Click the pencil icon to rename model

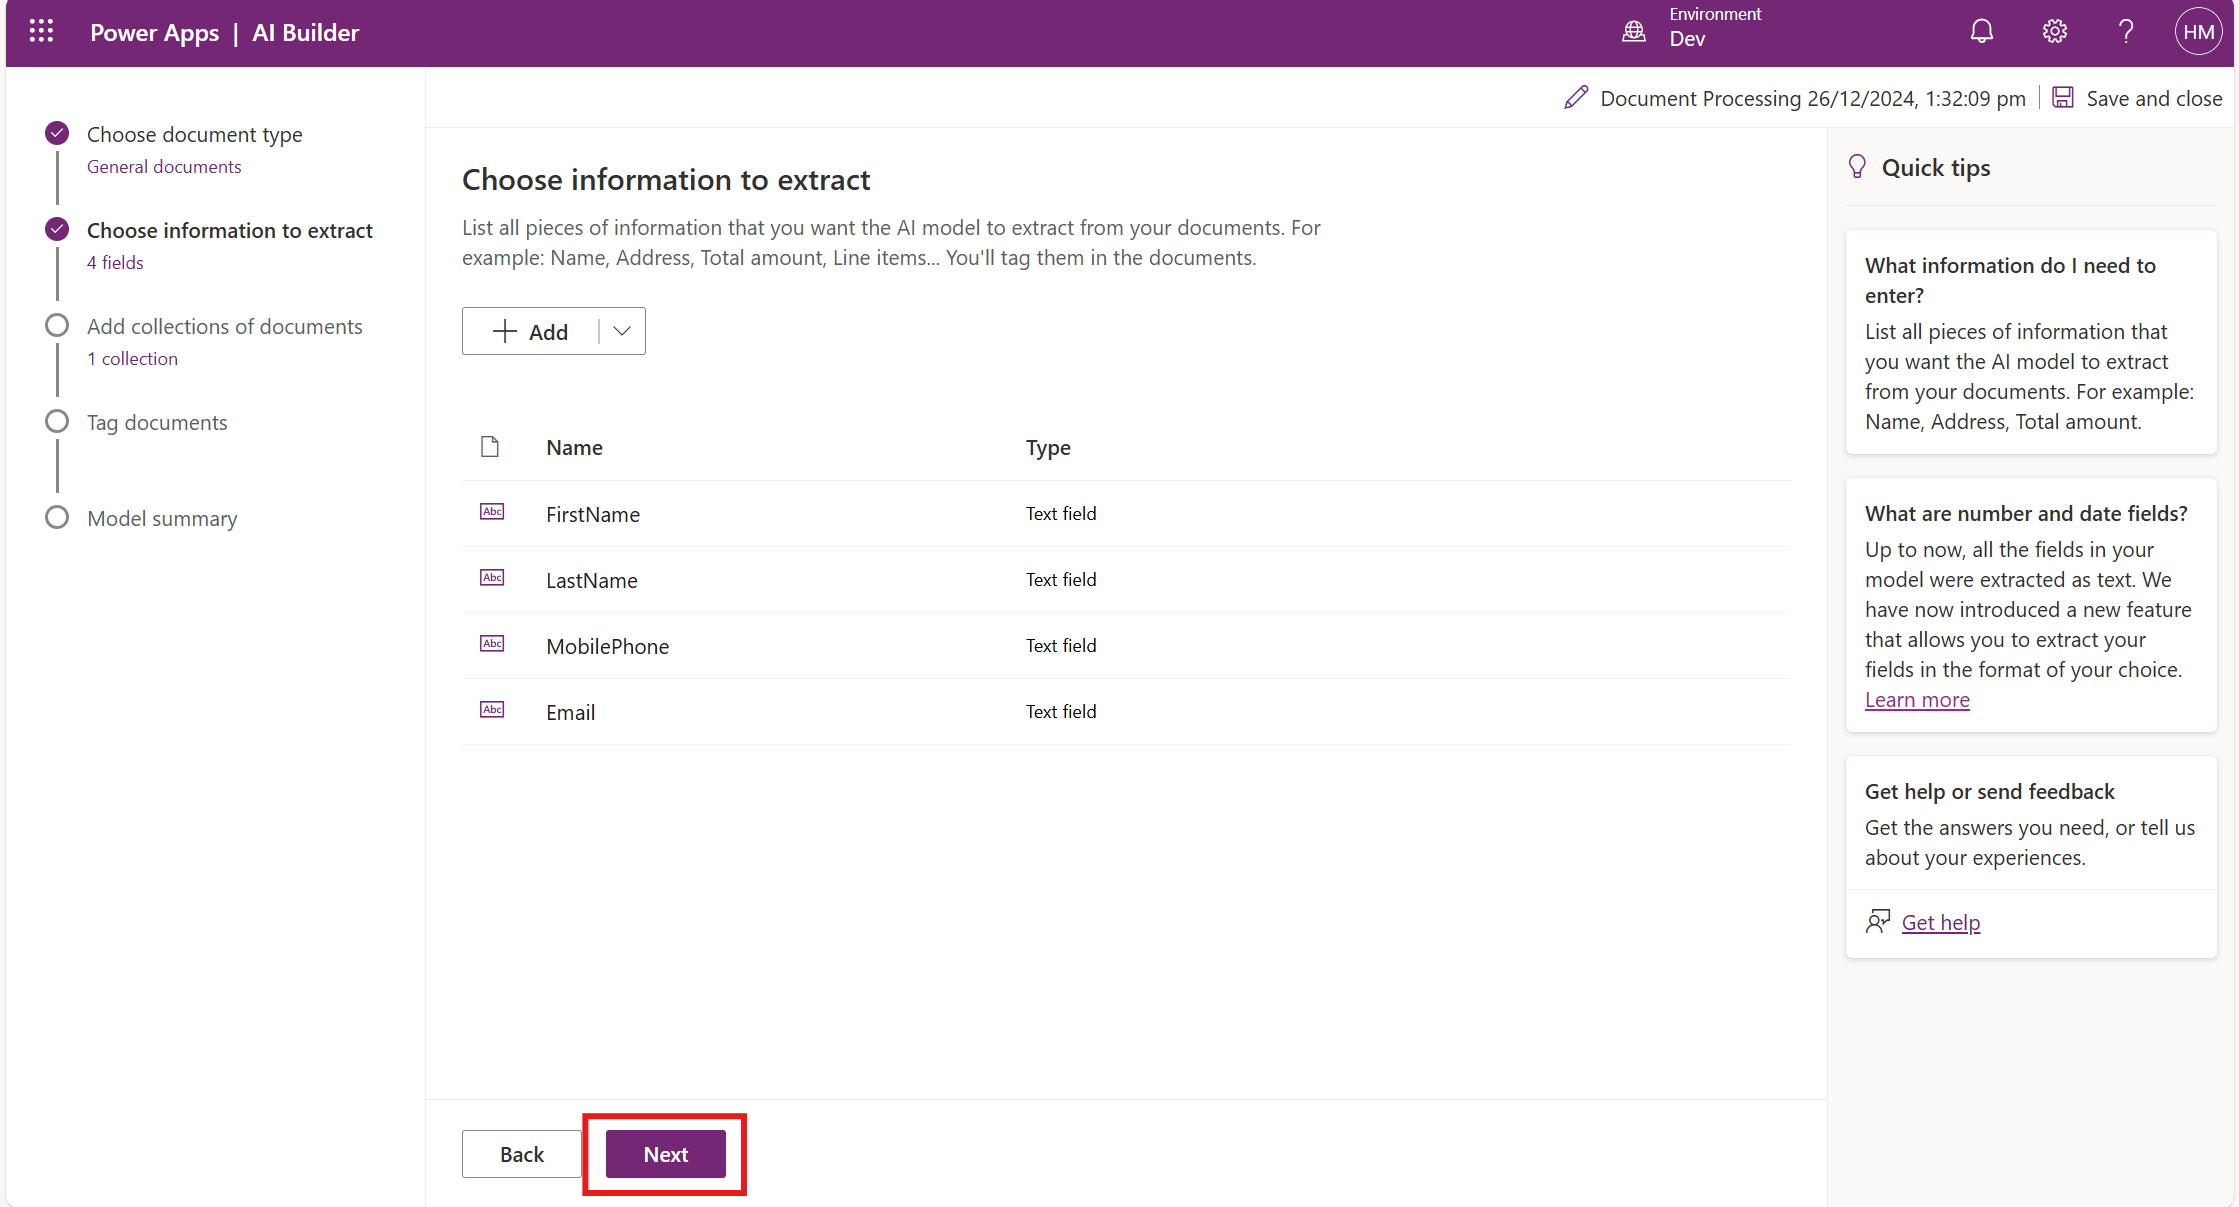(1576, 98)
